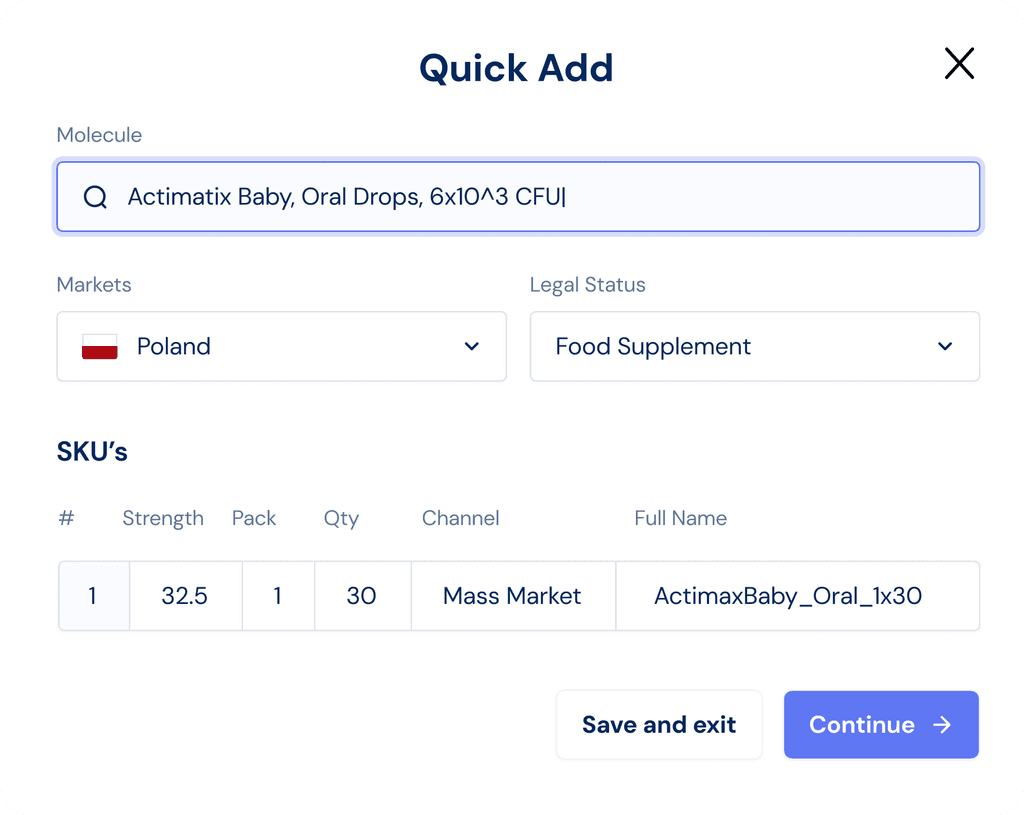Screen dimensions: 1024x815
Task: Click the Strength column header
Action: tap(163, 518)
